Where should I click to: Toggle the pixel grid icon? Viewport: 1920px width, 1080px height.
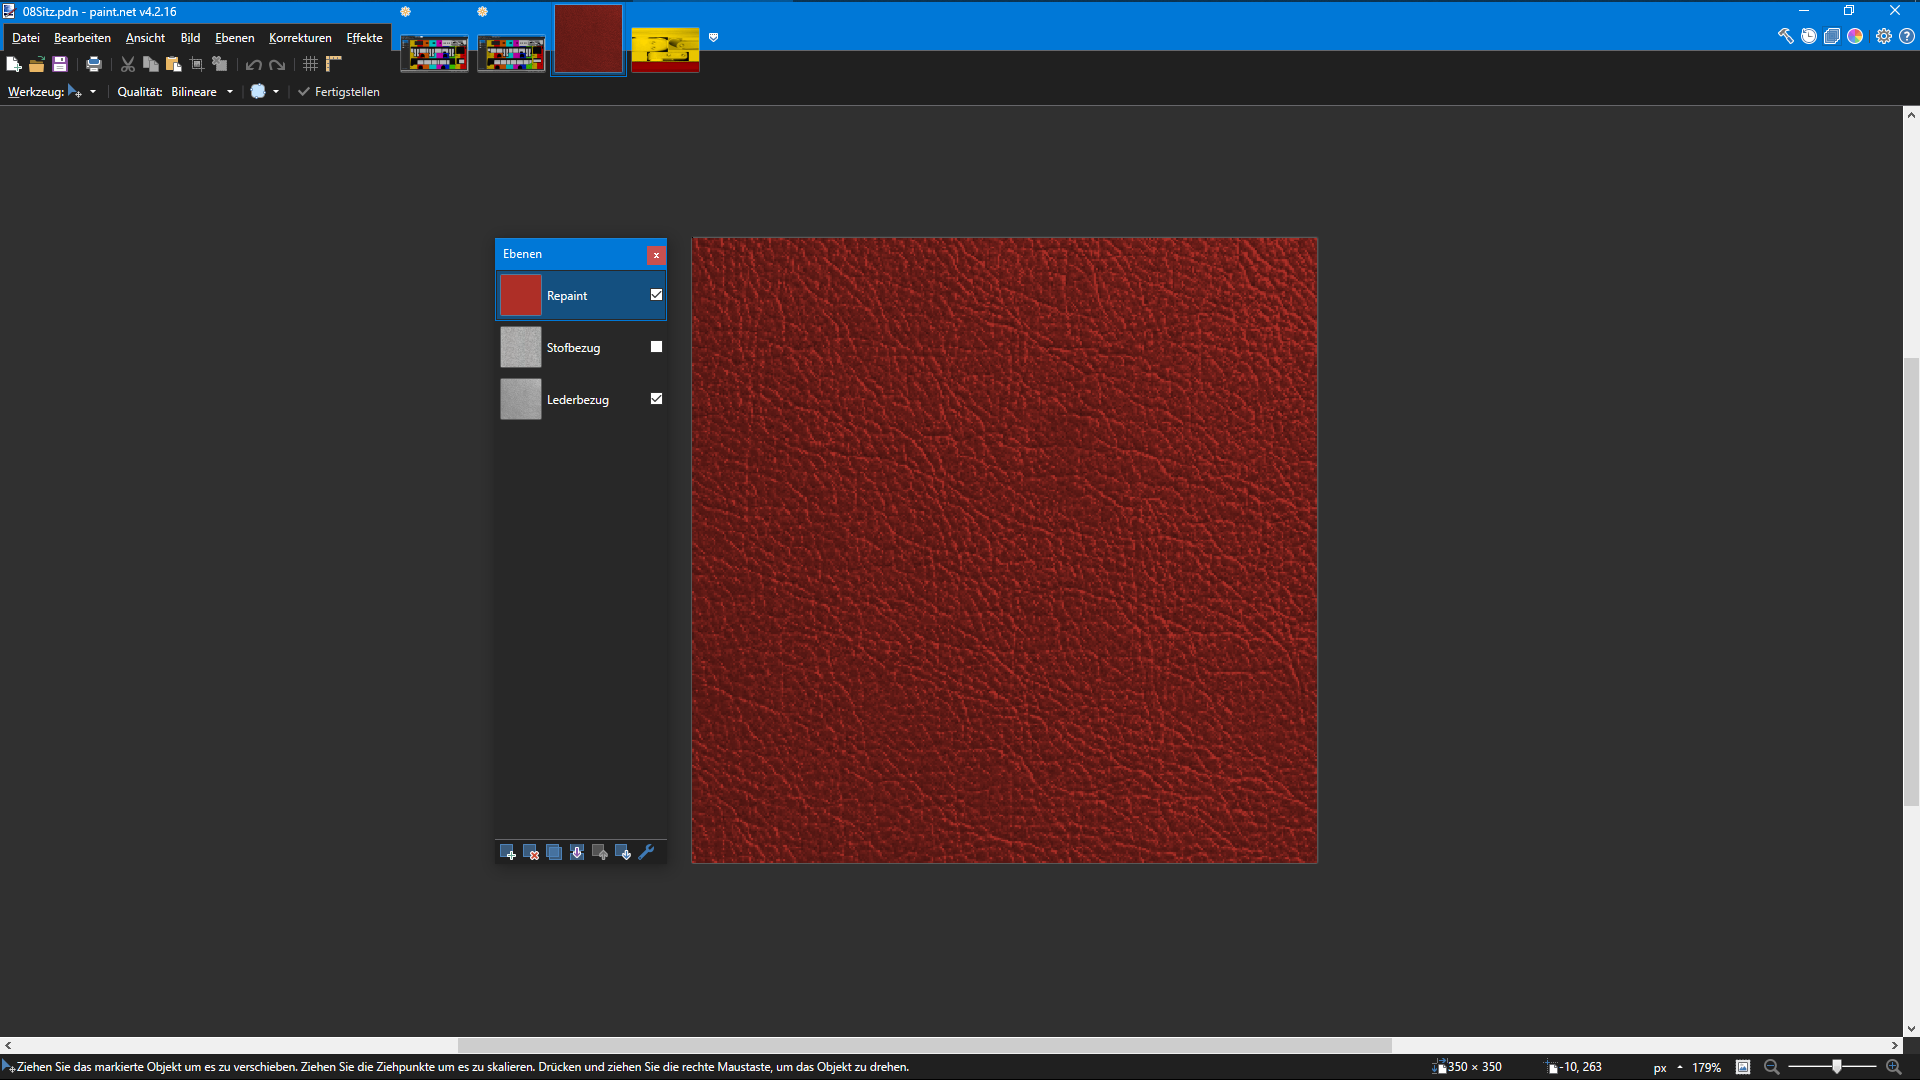click(310, 65)
